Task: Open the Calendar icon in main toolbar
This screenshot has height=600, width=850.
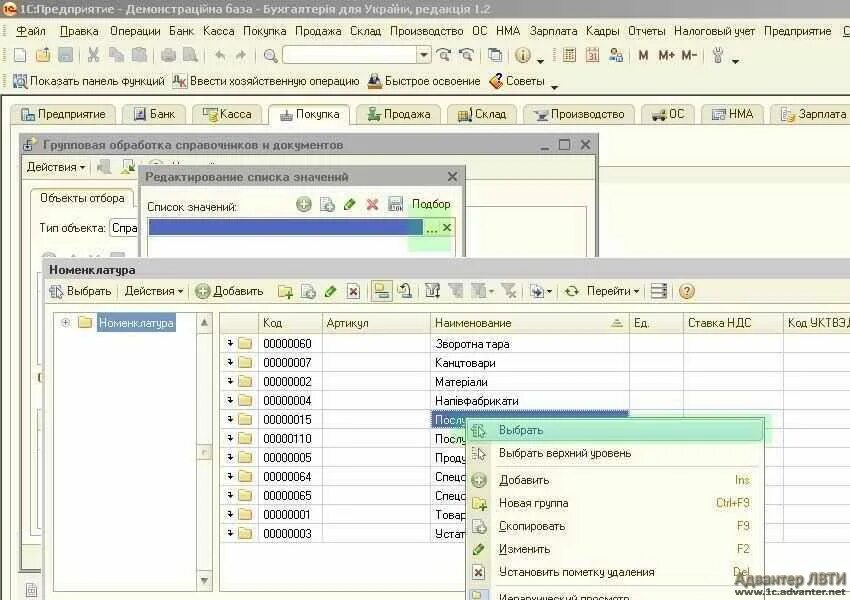Action: tap(592, 55)
